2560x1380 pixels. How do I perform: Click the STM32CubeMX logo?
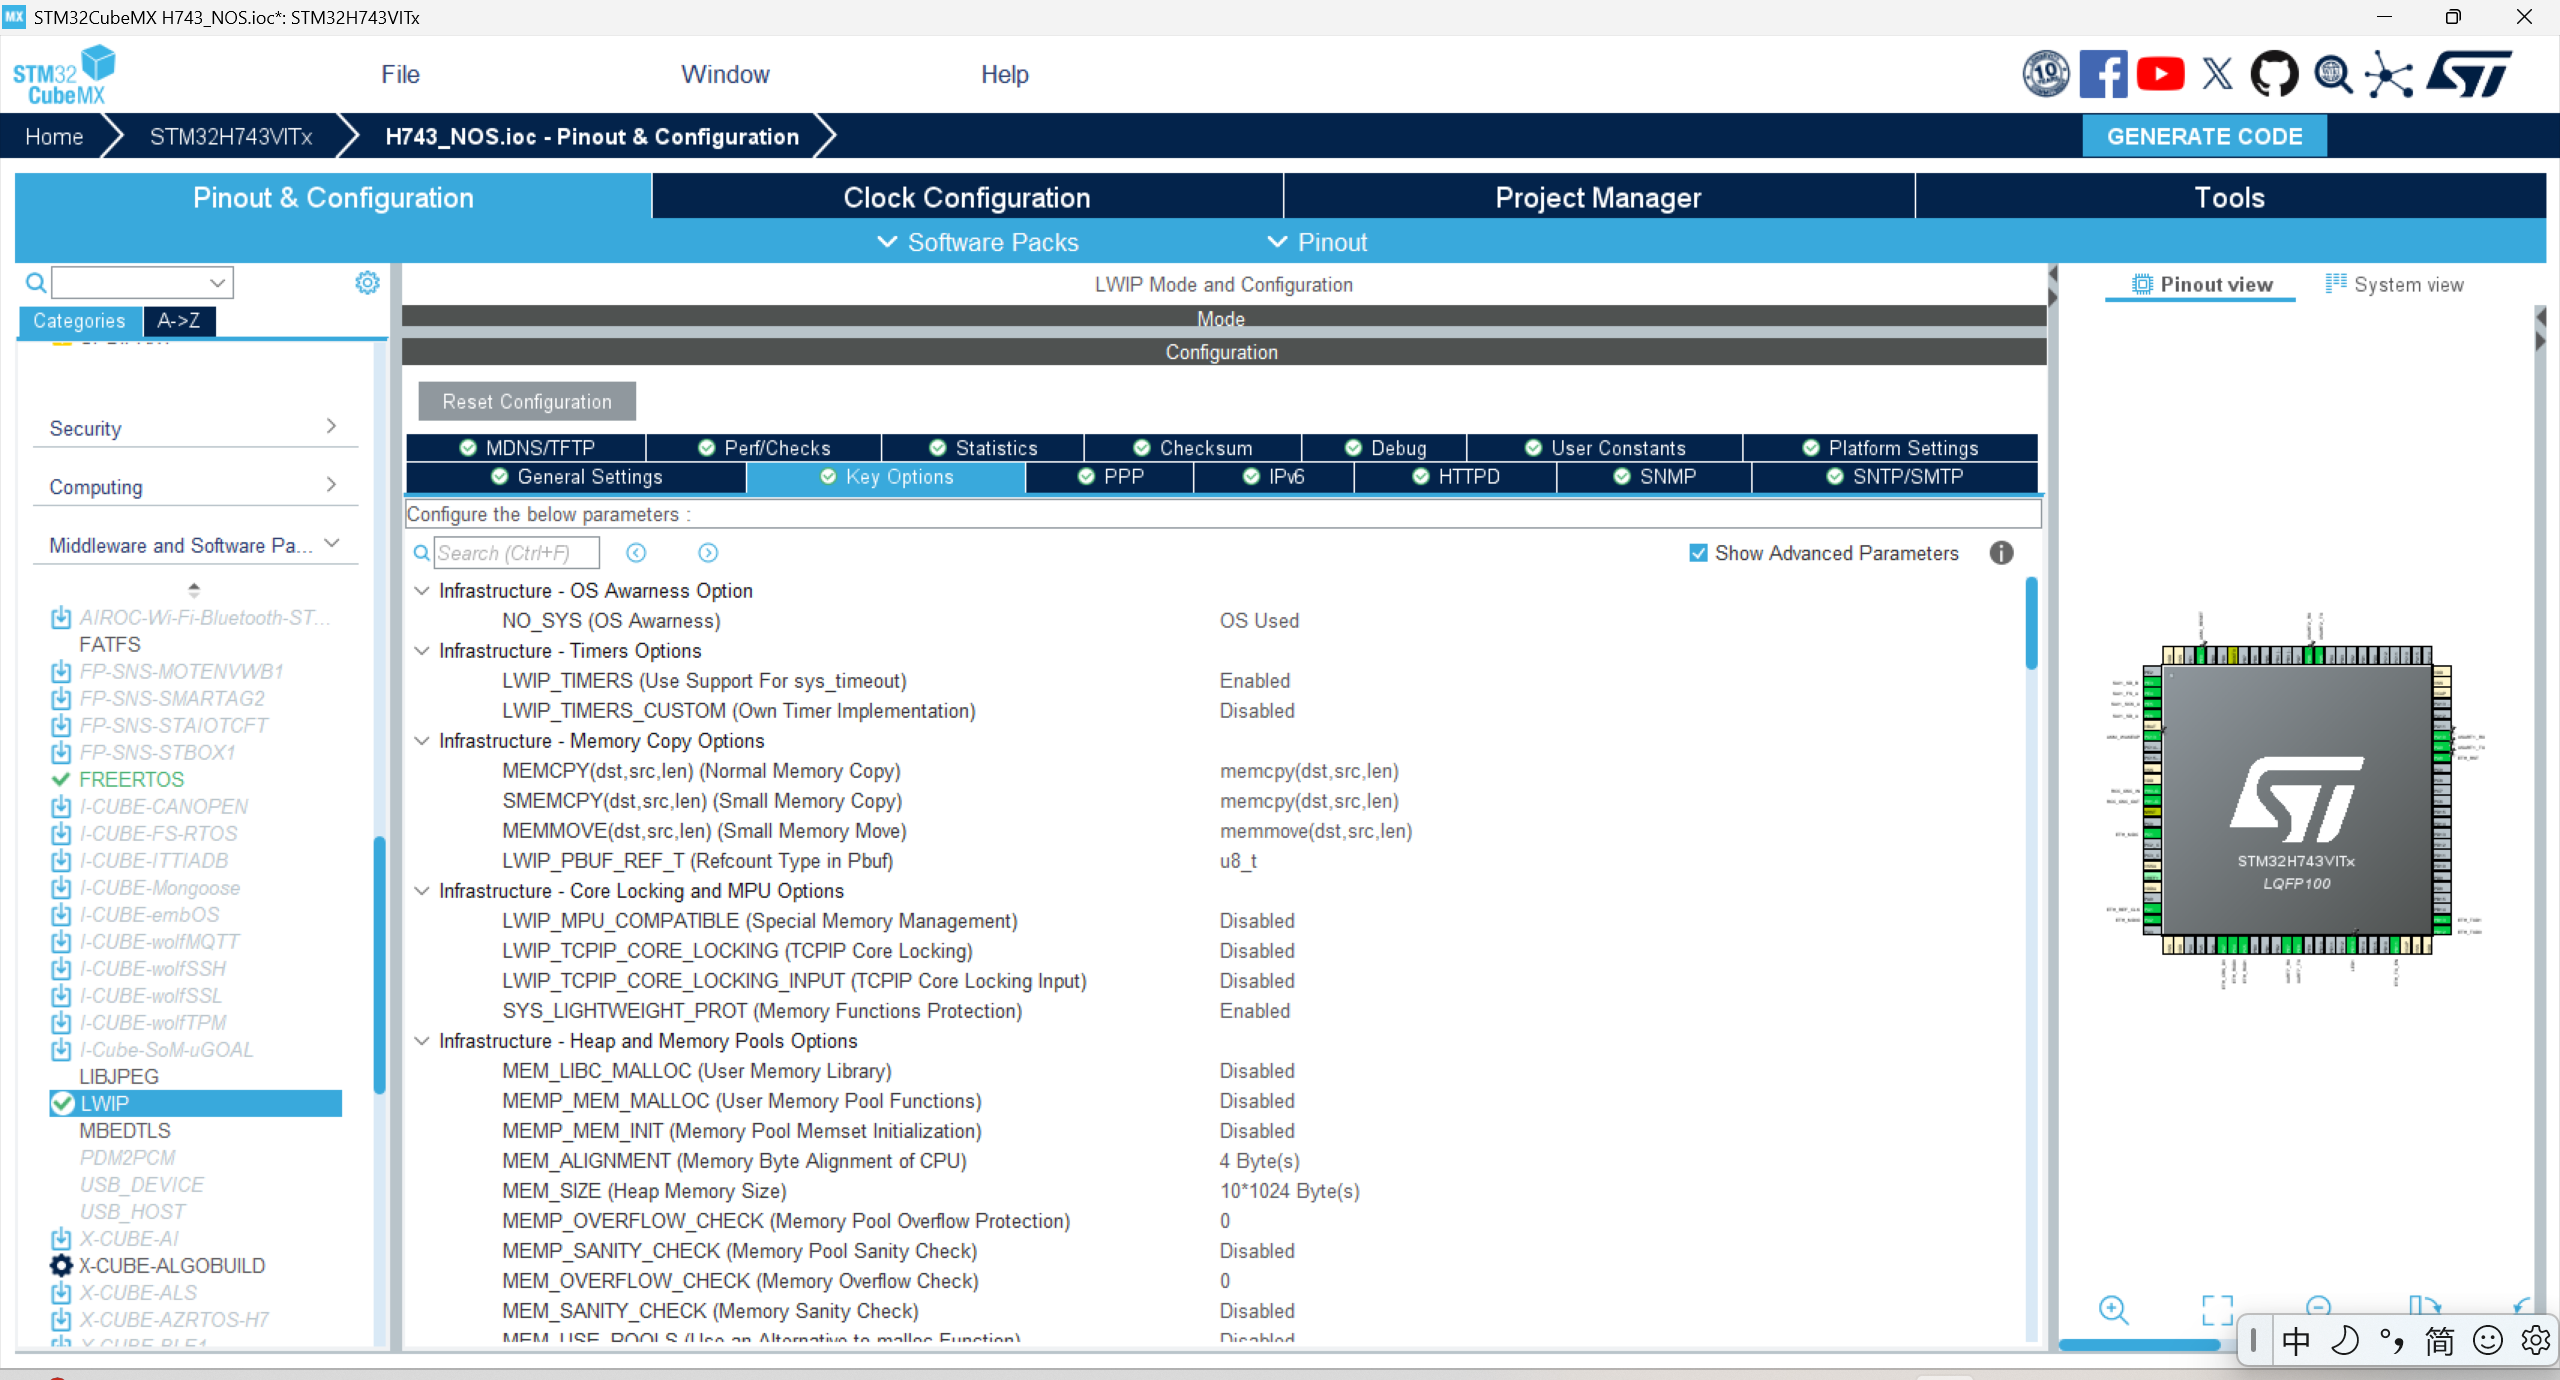tap(64, 75)
